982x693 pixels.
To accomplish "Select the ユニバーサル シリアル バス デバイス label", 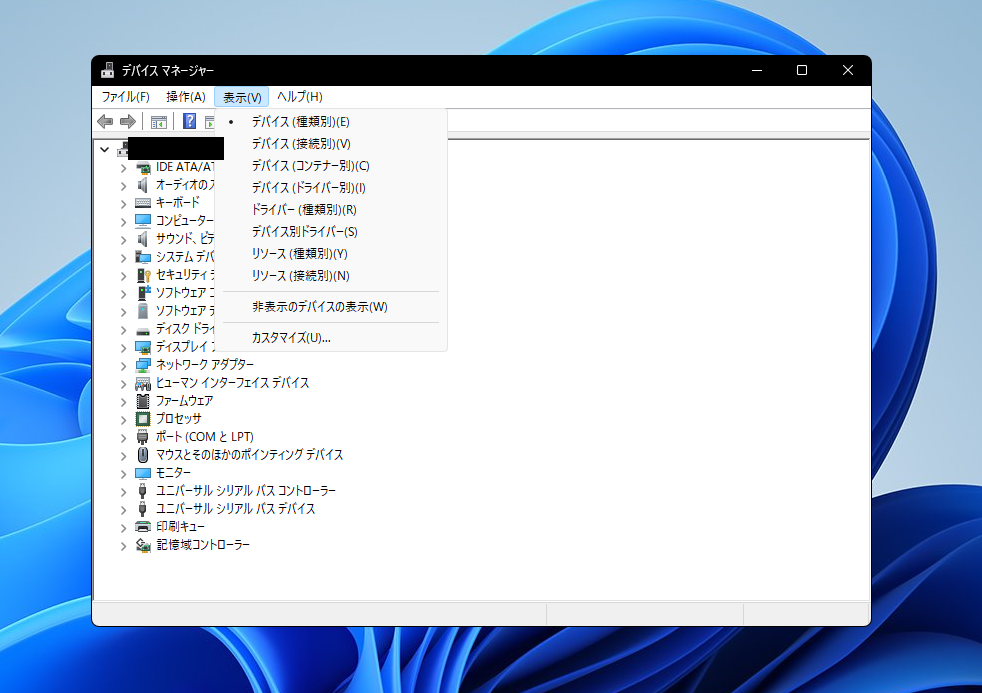I will click(235, 509).
